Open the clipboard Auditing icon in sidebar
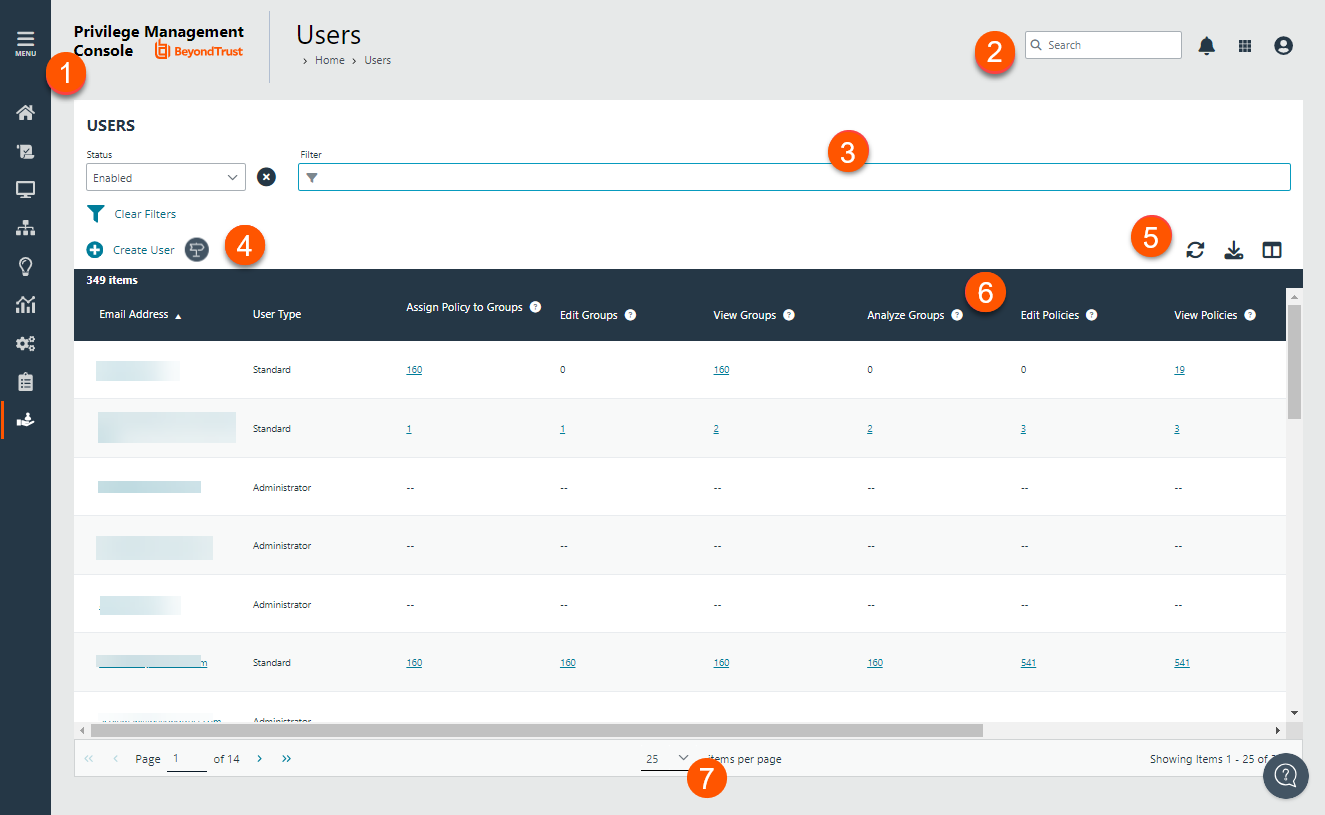1325x815 pixels. (25, 382)
